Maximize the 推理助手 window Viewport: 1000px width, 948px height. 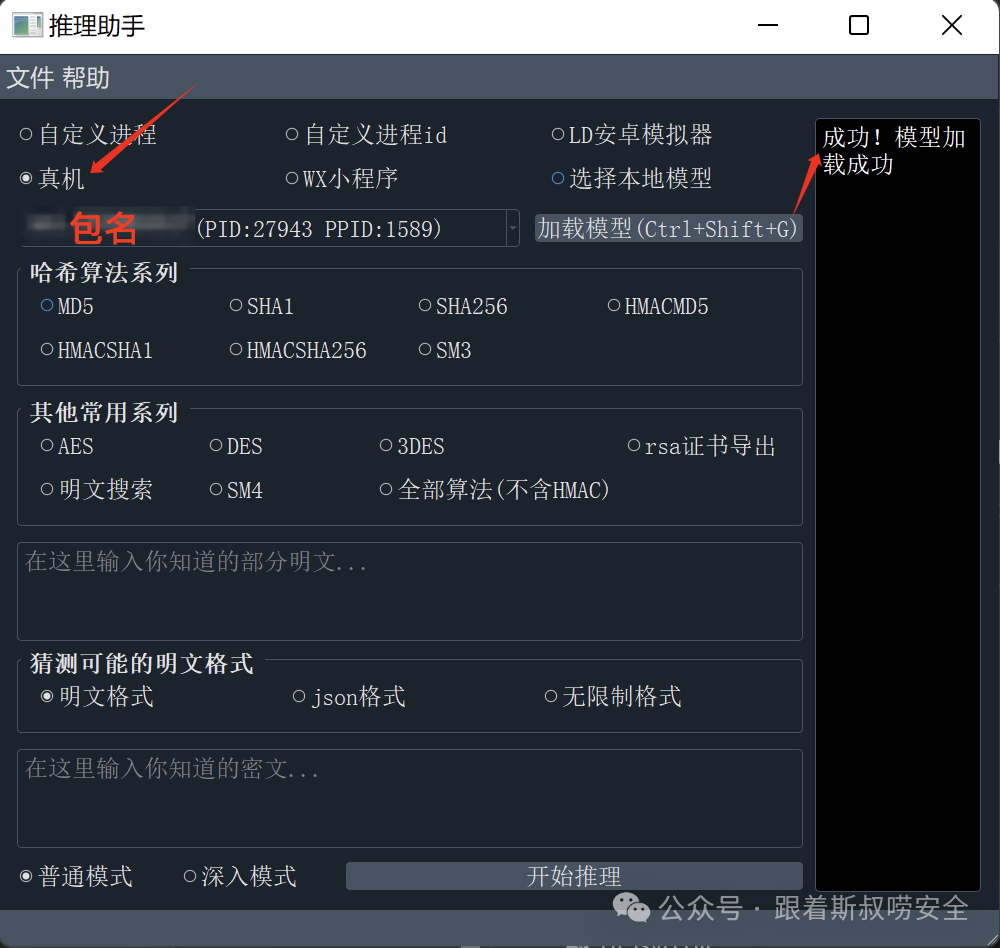[x=858, y=26]
